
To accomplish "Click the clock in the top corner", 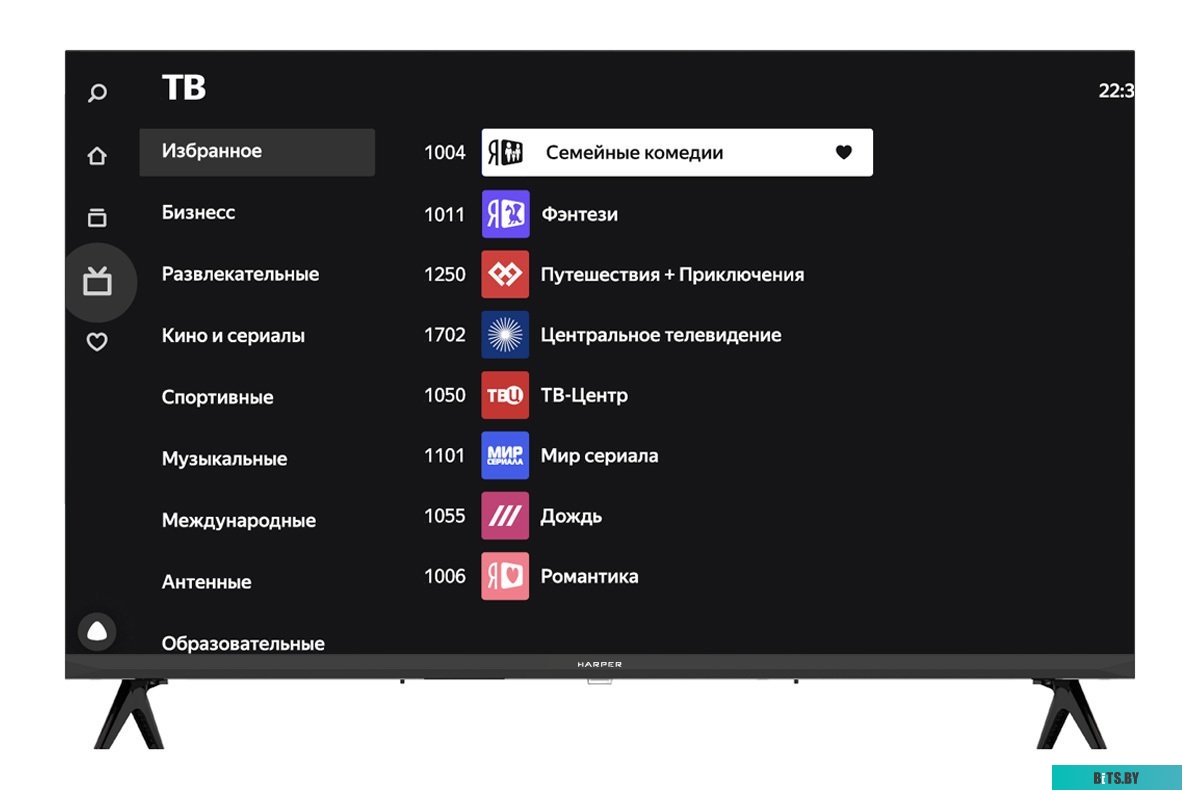I will click(1116, 91).
